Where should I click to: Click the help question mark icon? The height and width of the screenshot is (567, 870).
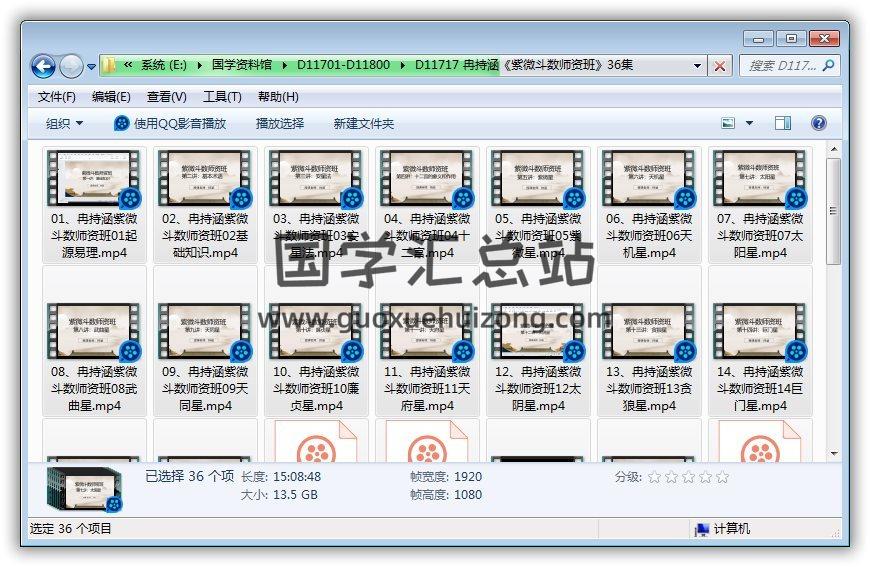(x=818, y=123)
